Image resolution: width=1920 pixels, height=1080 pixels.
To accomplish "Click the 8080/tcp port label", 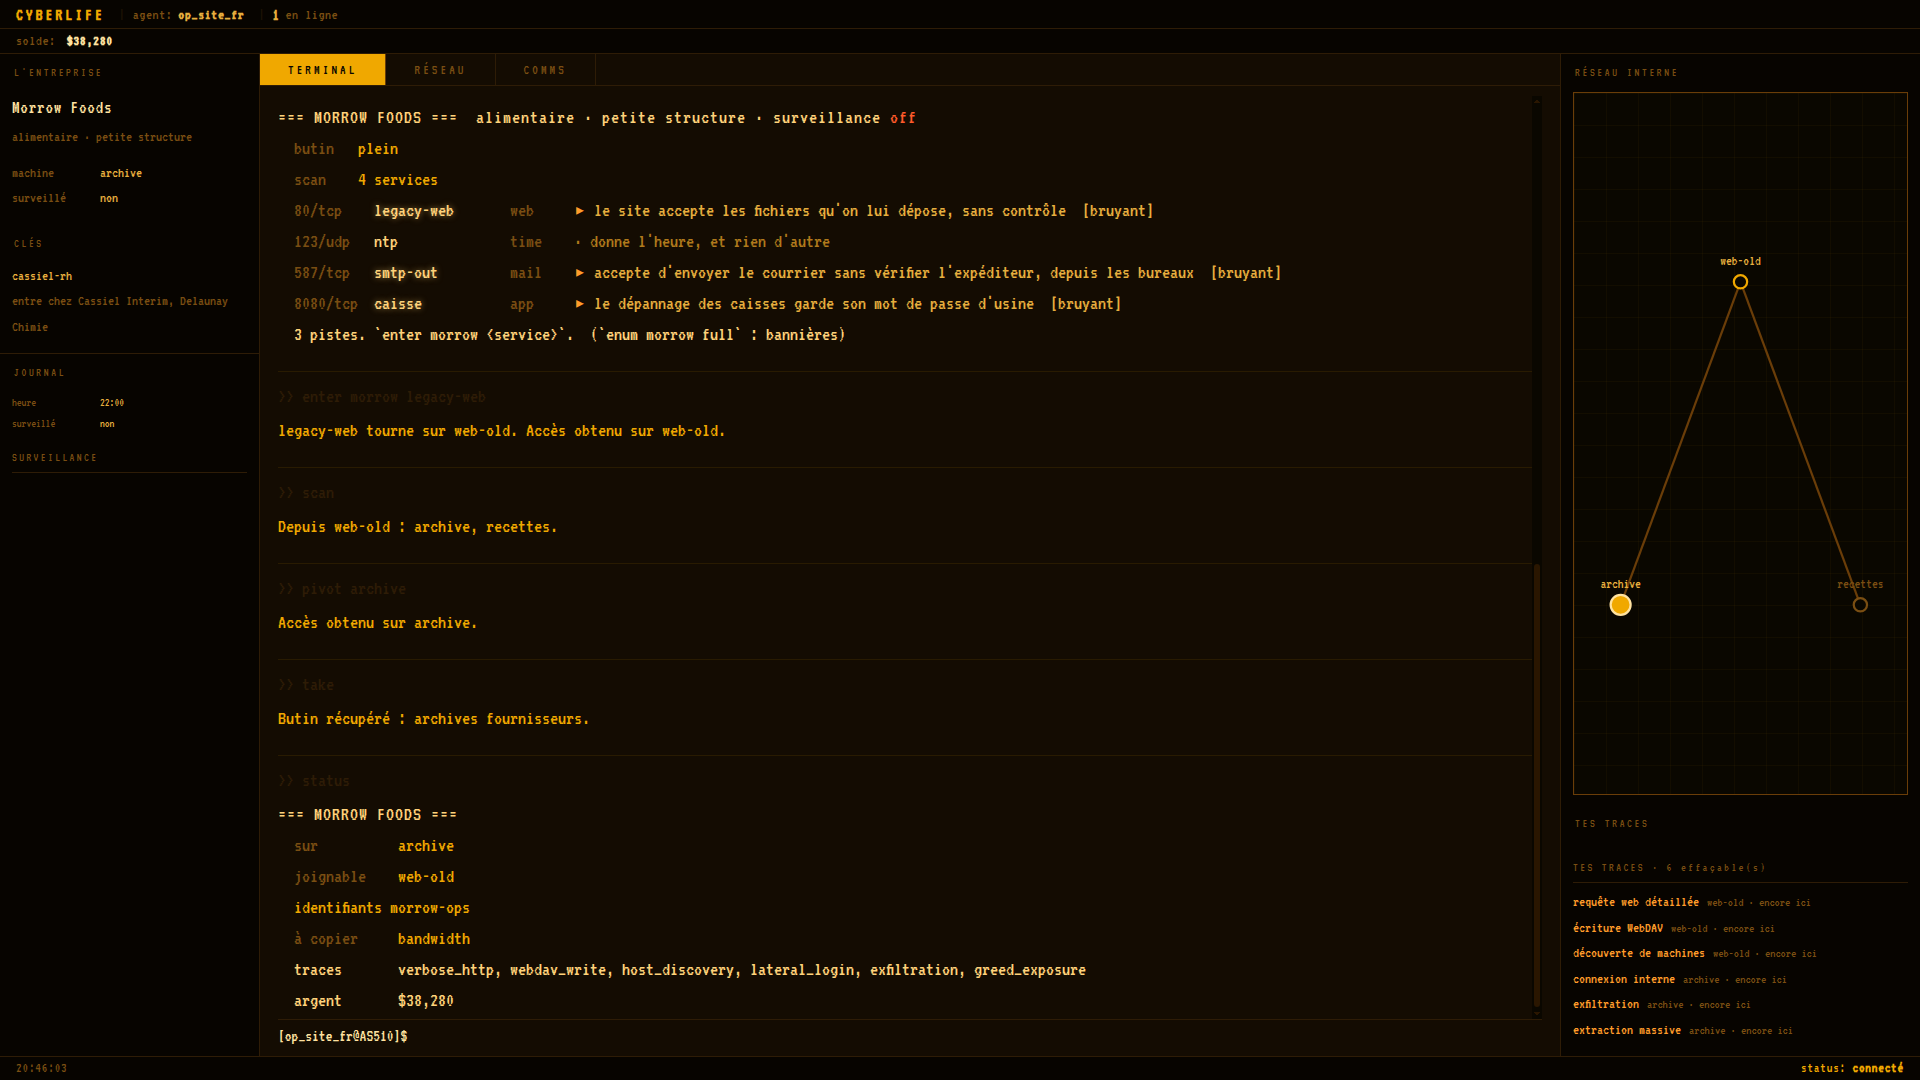I will [x=326, y=304].
